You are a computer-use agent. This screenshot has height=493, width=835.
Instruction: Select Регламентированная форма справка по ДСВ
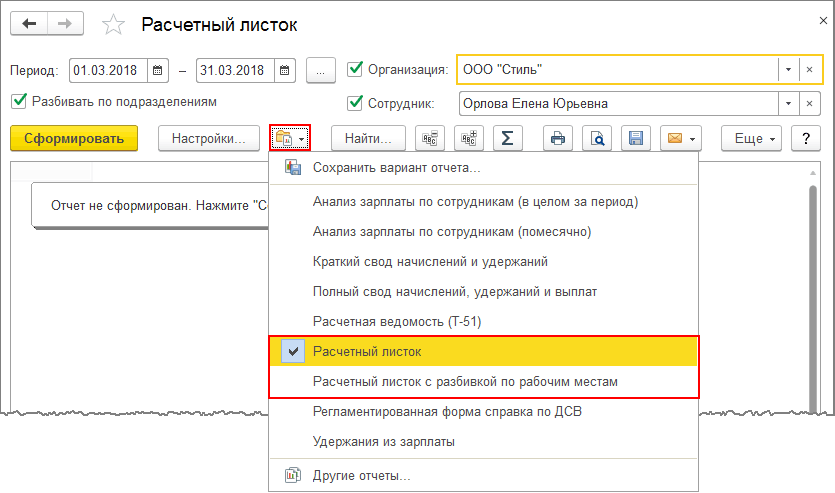484,412
